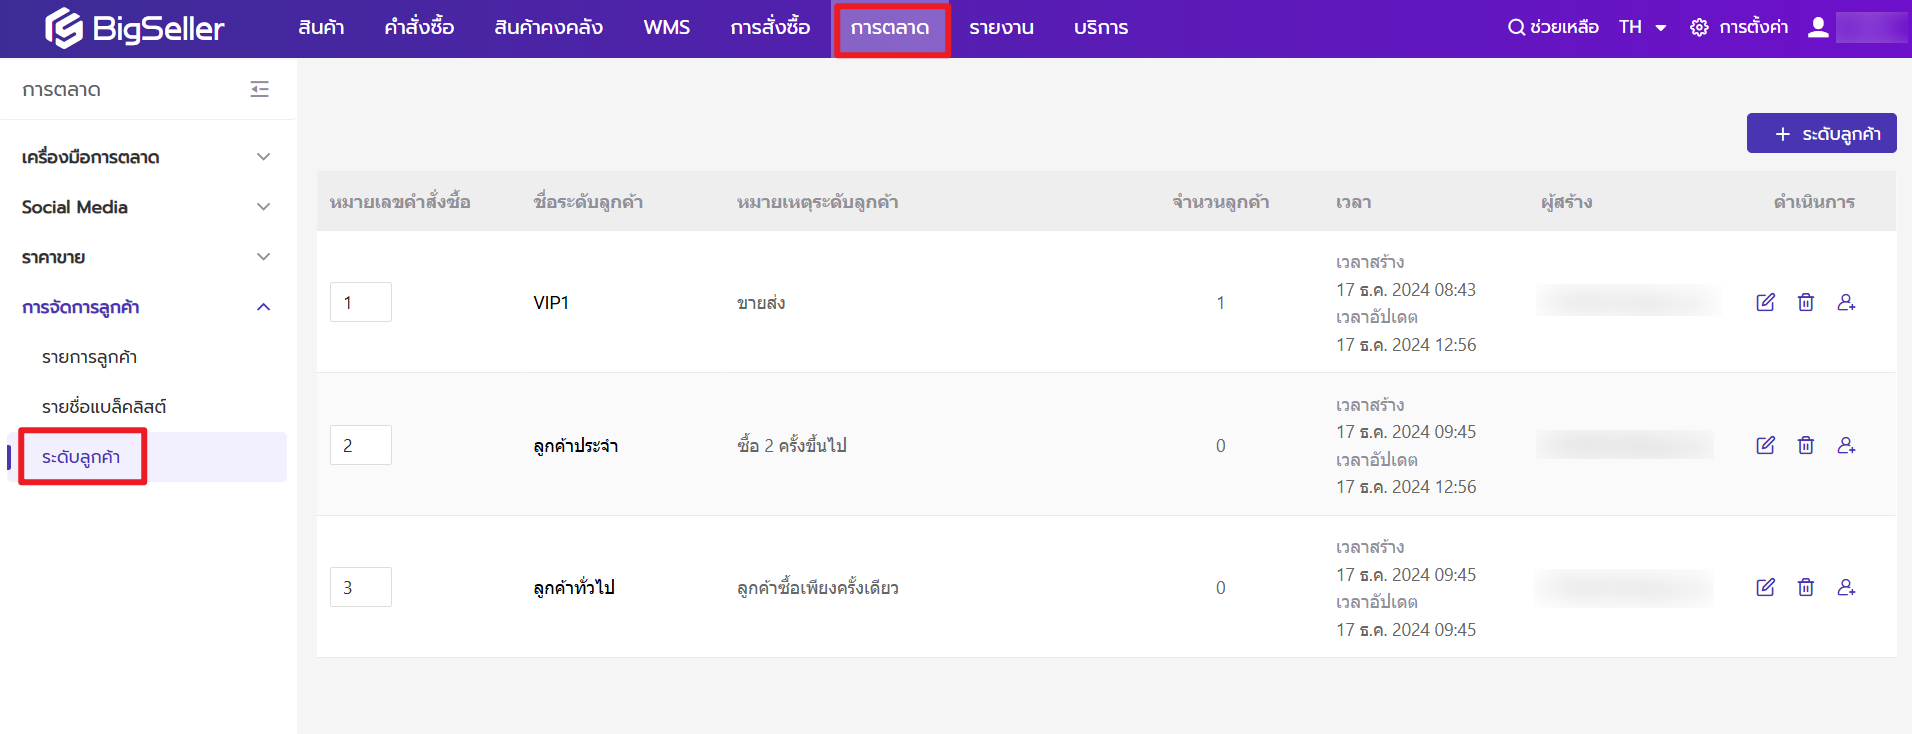The height and width of the screenshot is (734, 1912).
Task: Delete the ลูกค้าประจำ level with trash icon
Action: (1805, 445)
